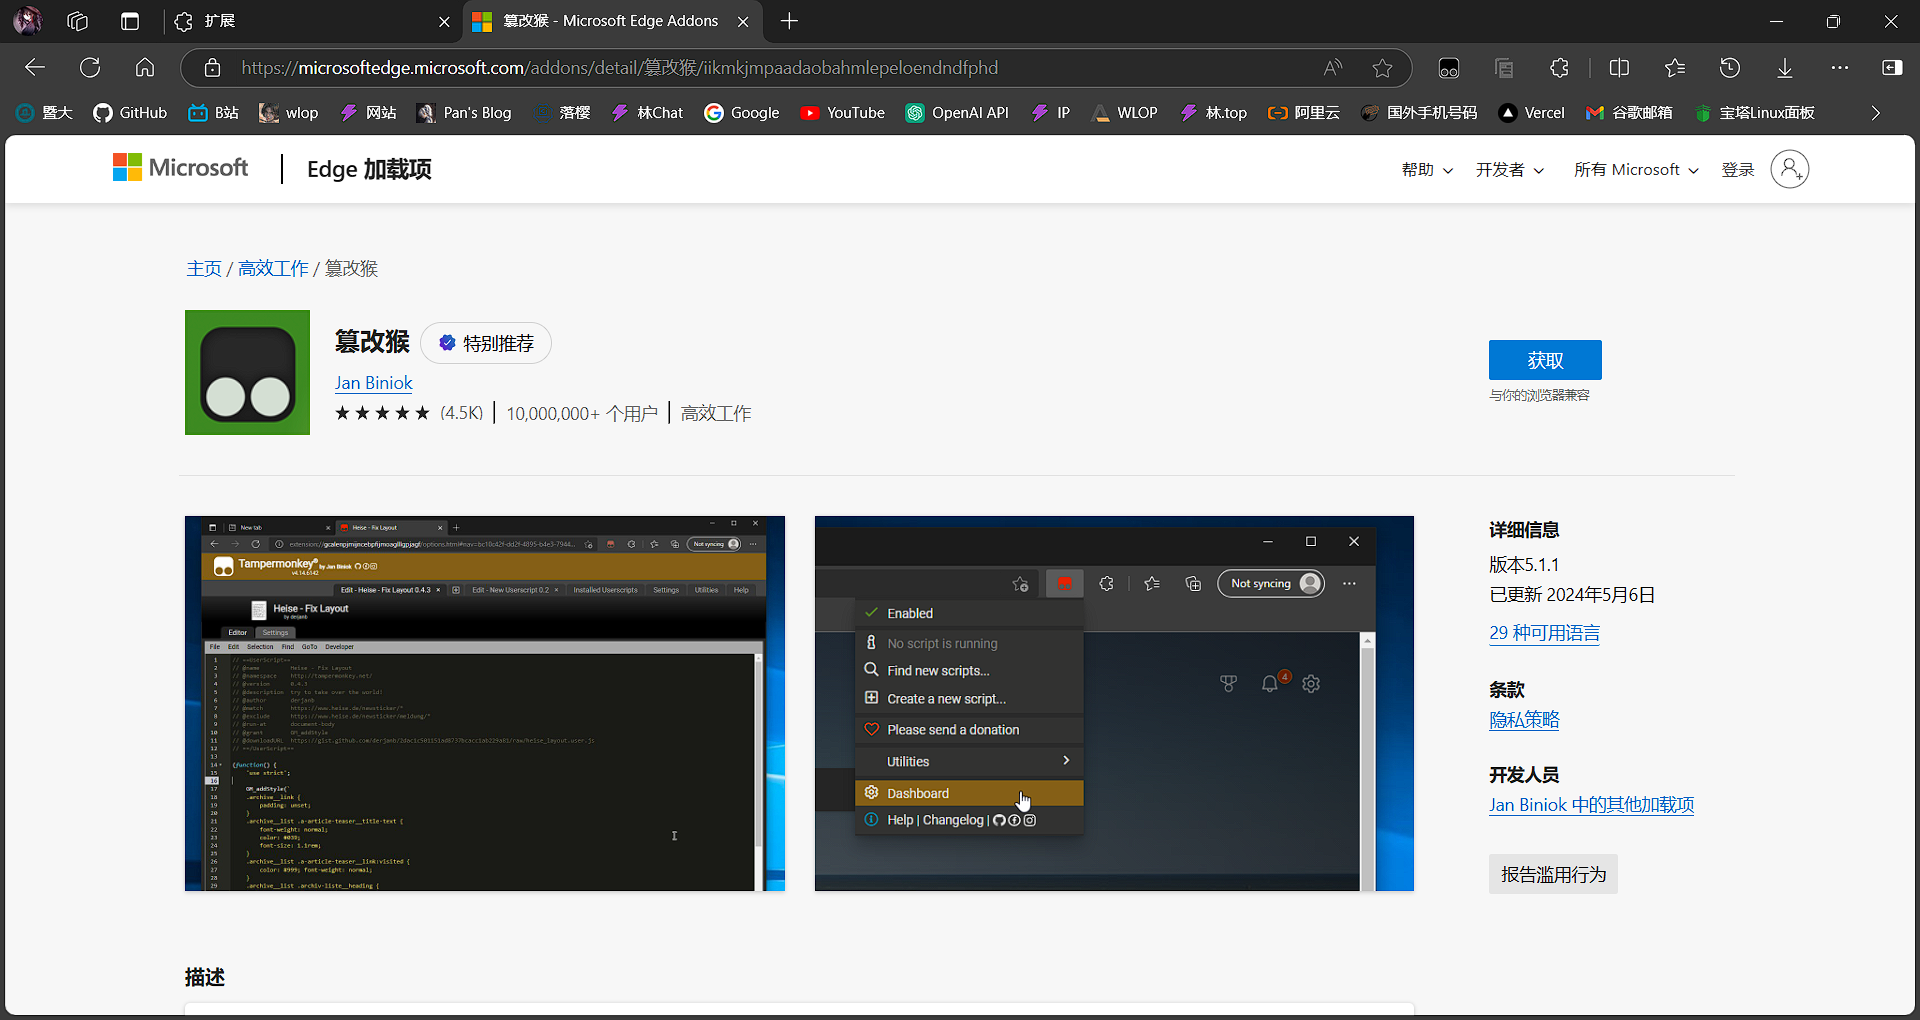Click the Microsoft logo

click(x=181, y=168)
